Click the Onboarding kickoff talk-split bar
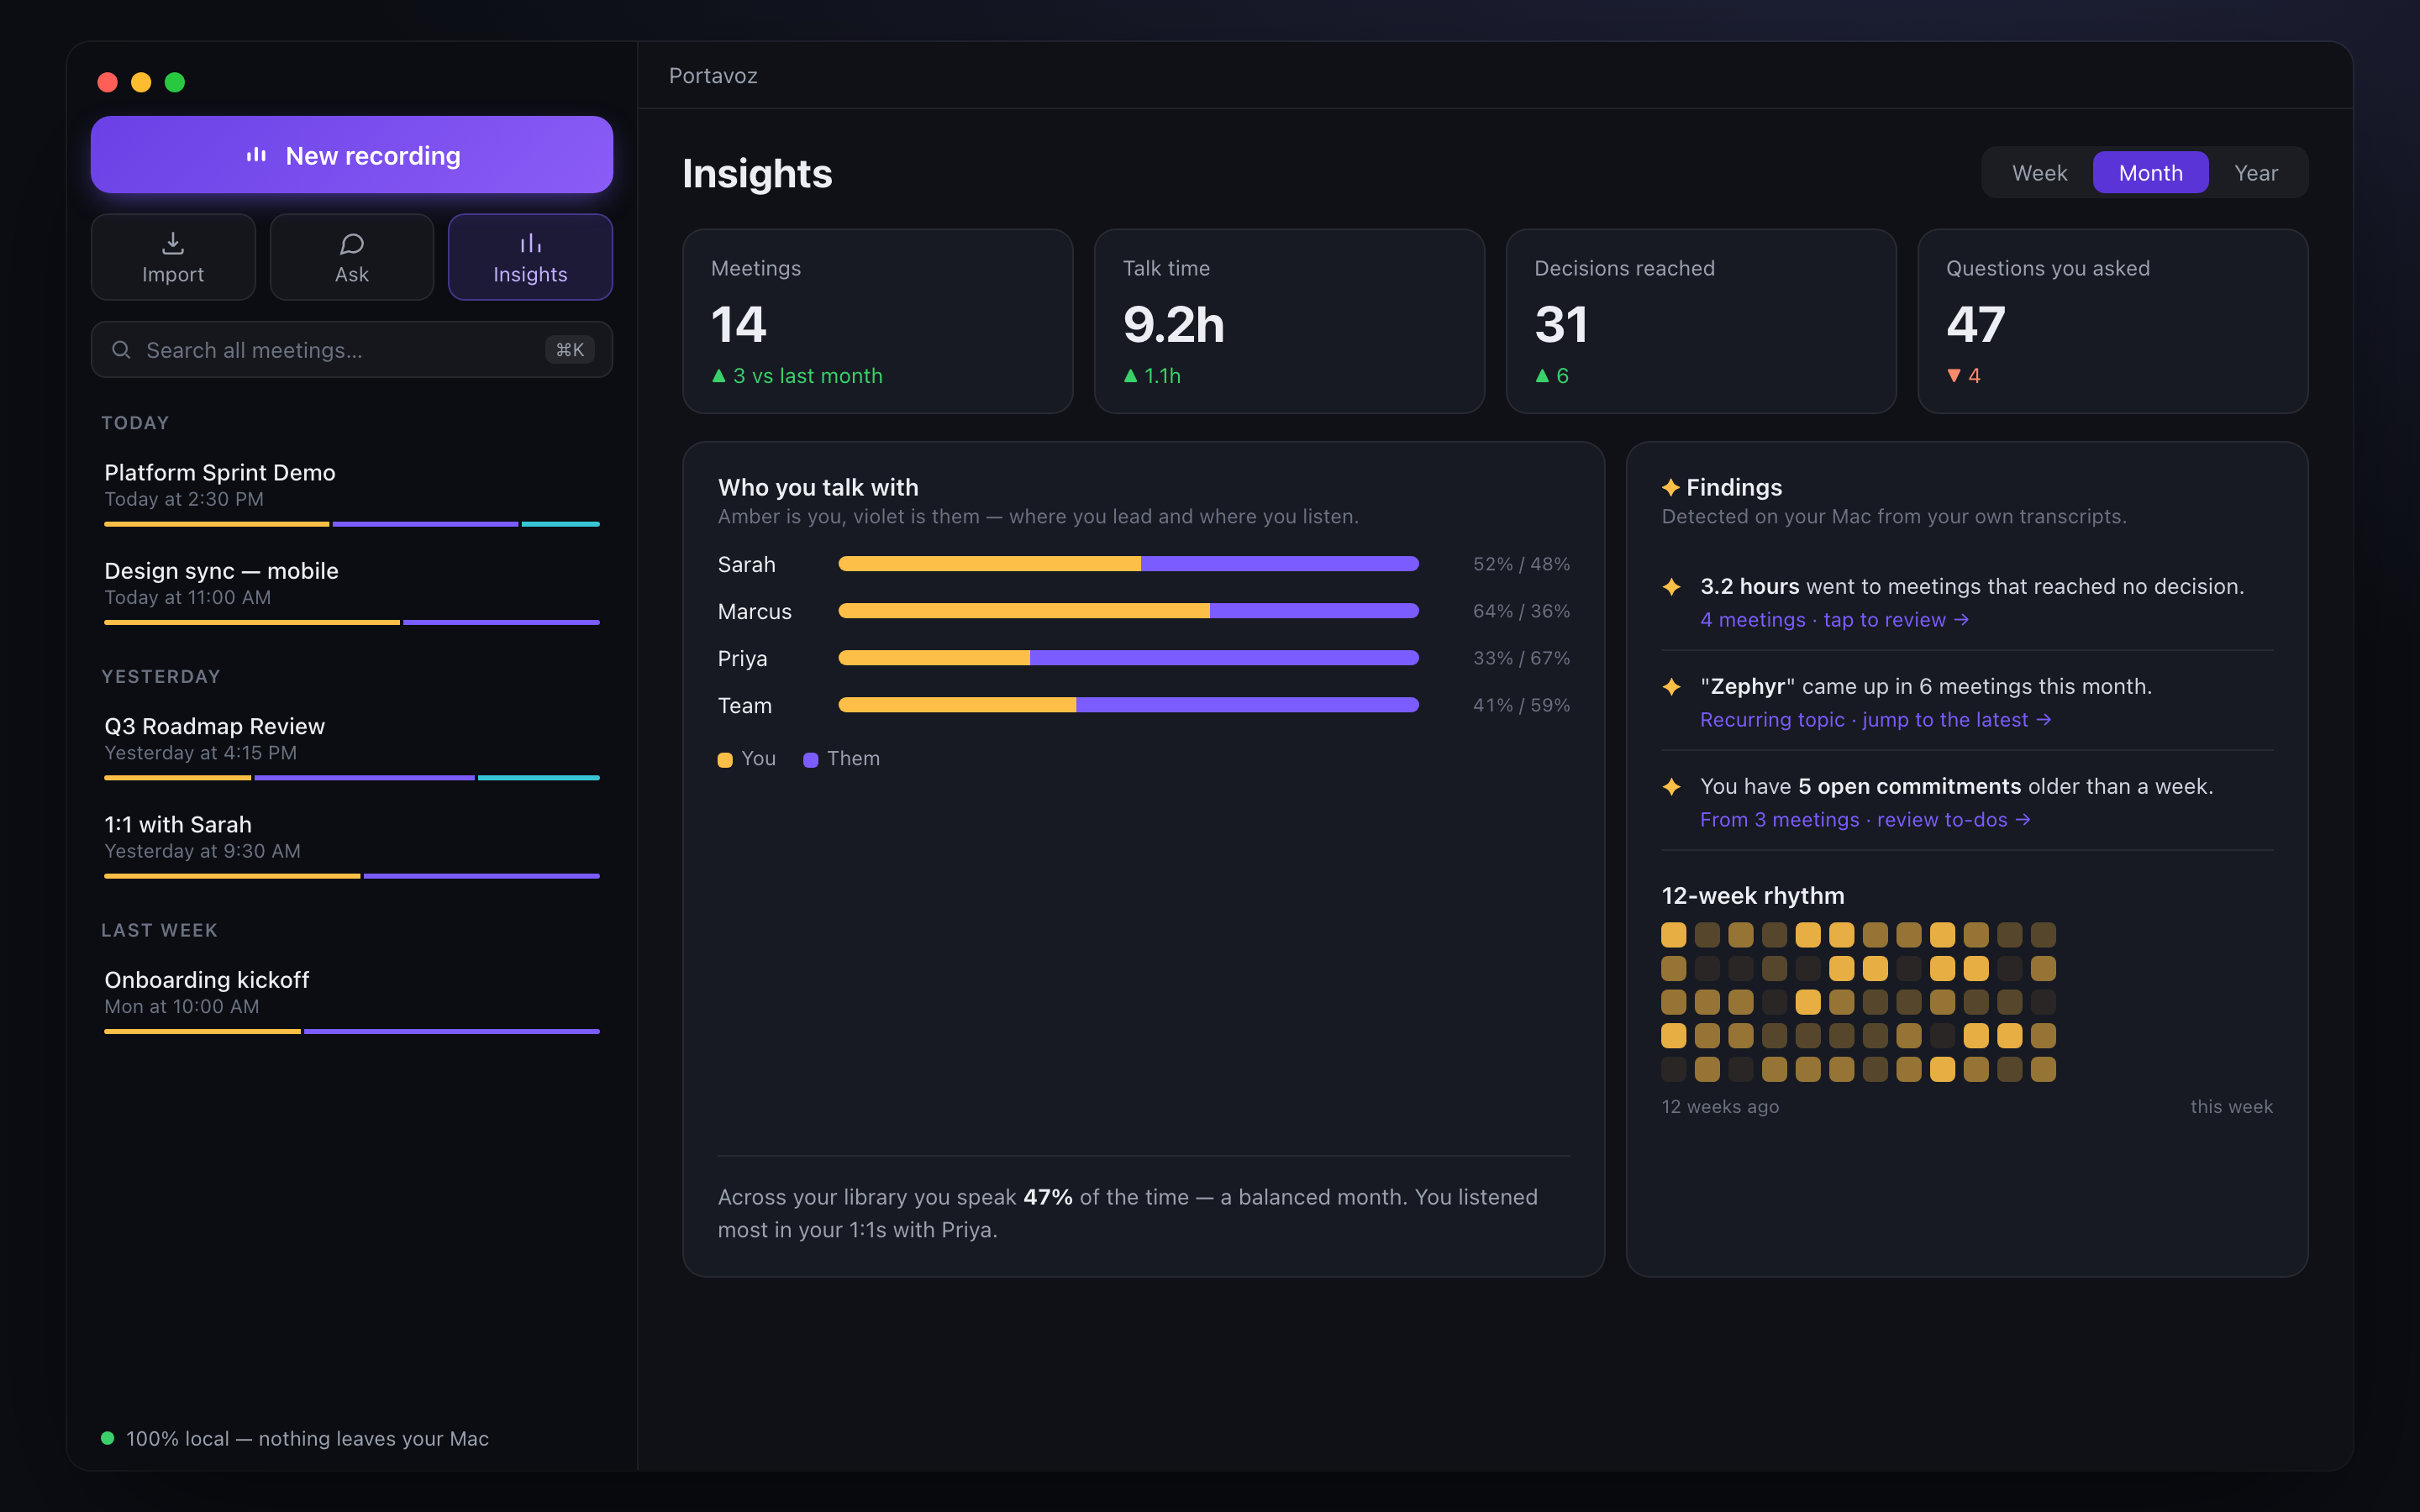2420x1512 pixels. pyautogui.click(x=352, y=1032)
